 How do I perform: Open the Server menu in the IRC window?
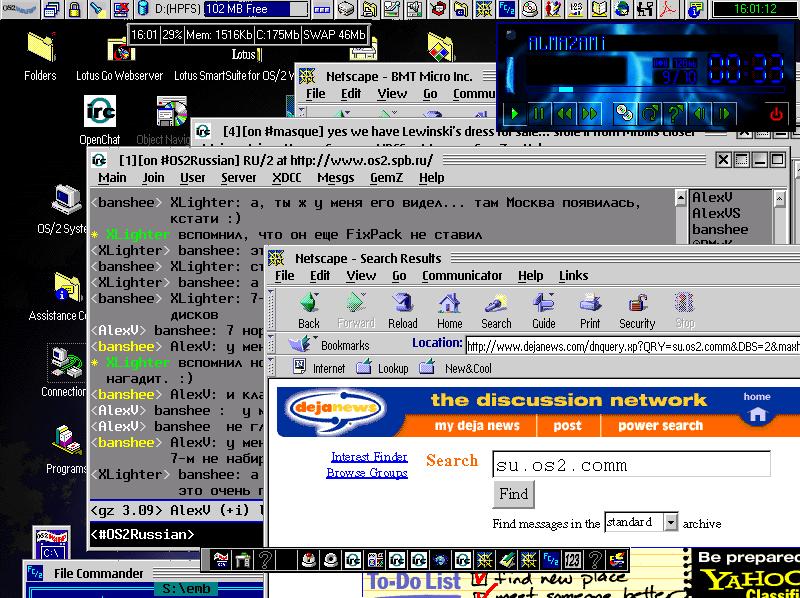(x=238, y=178)
